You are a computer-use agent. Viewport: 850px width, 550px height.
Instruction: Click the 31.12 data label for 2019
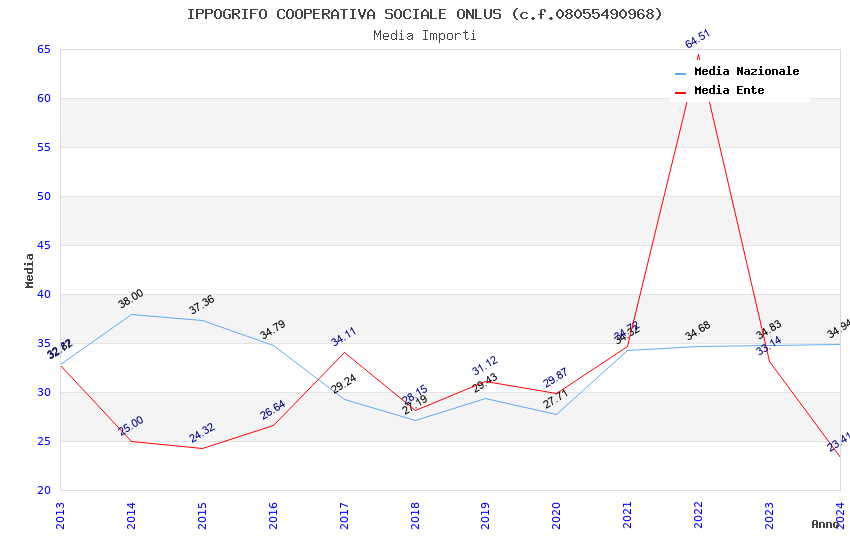pos(485,366)
